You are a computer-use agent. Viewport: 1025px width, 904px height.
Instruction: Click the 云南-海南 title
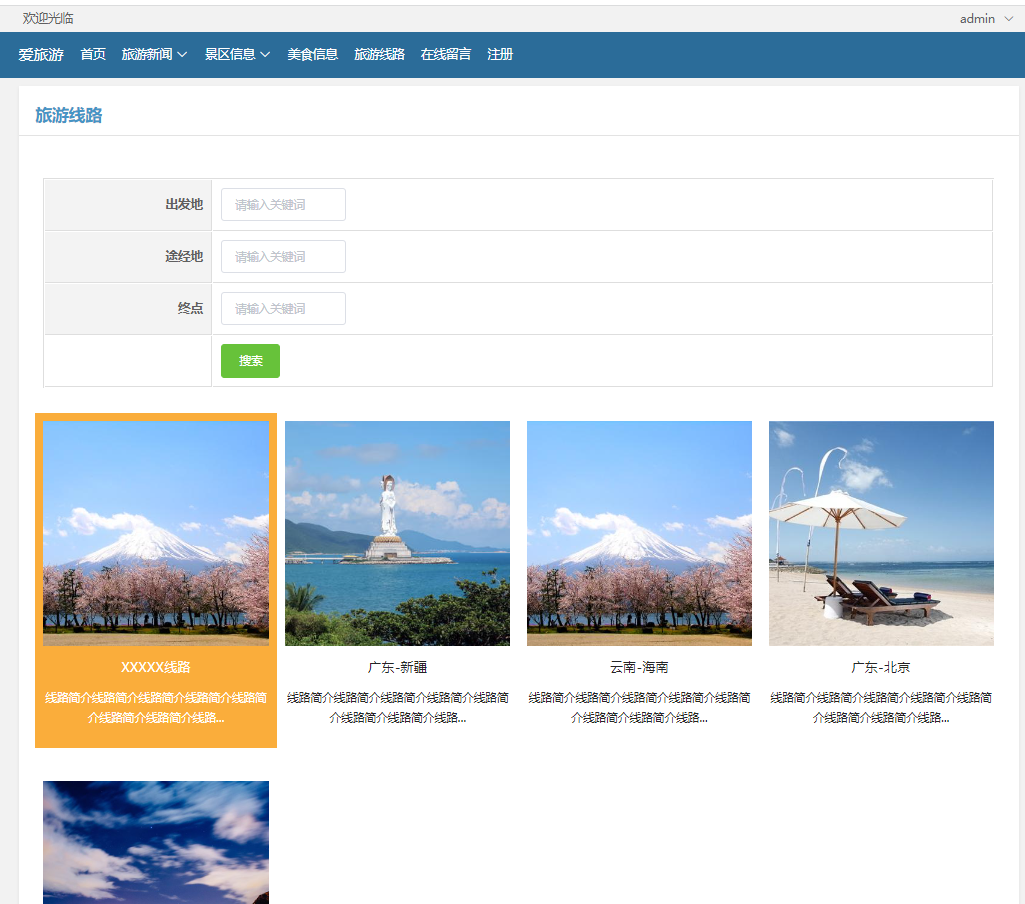coord(639,667)
